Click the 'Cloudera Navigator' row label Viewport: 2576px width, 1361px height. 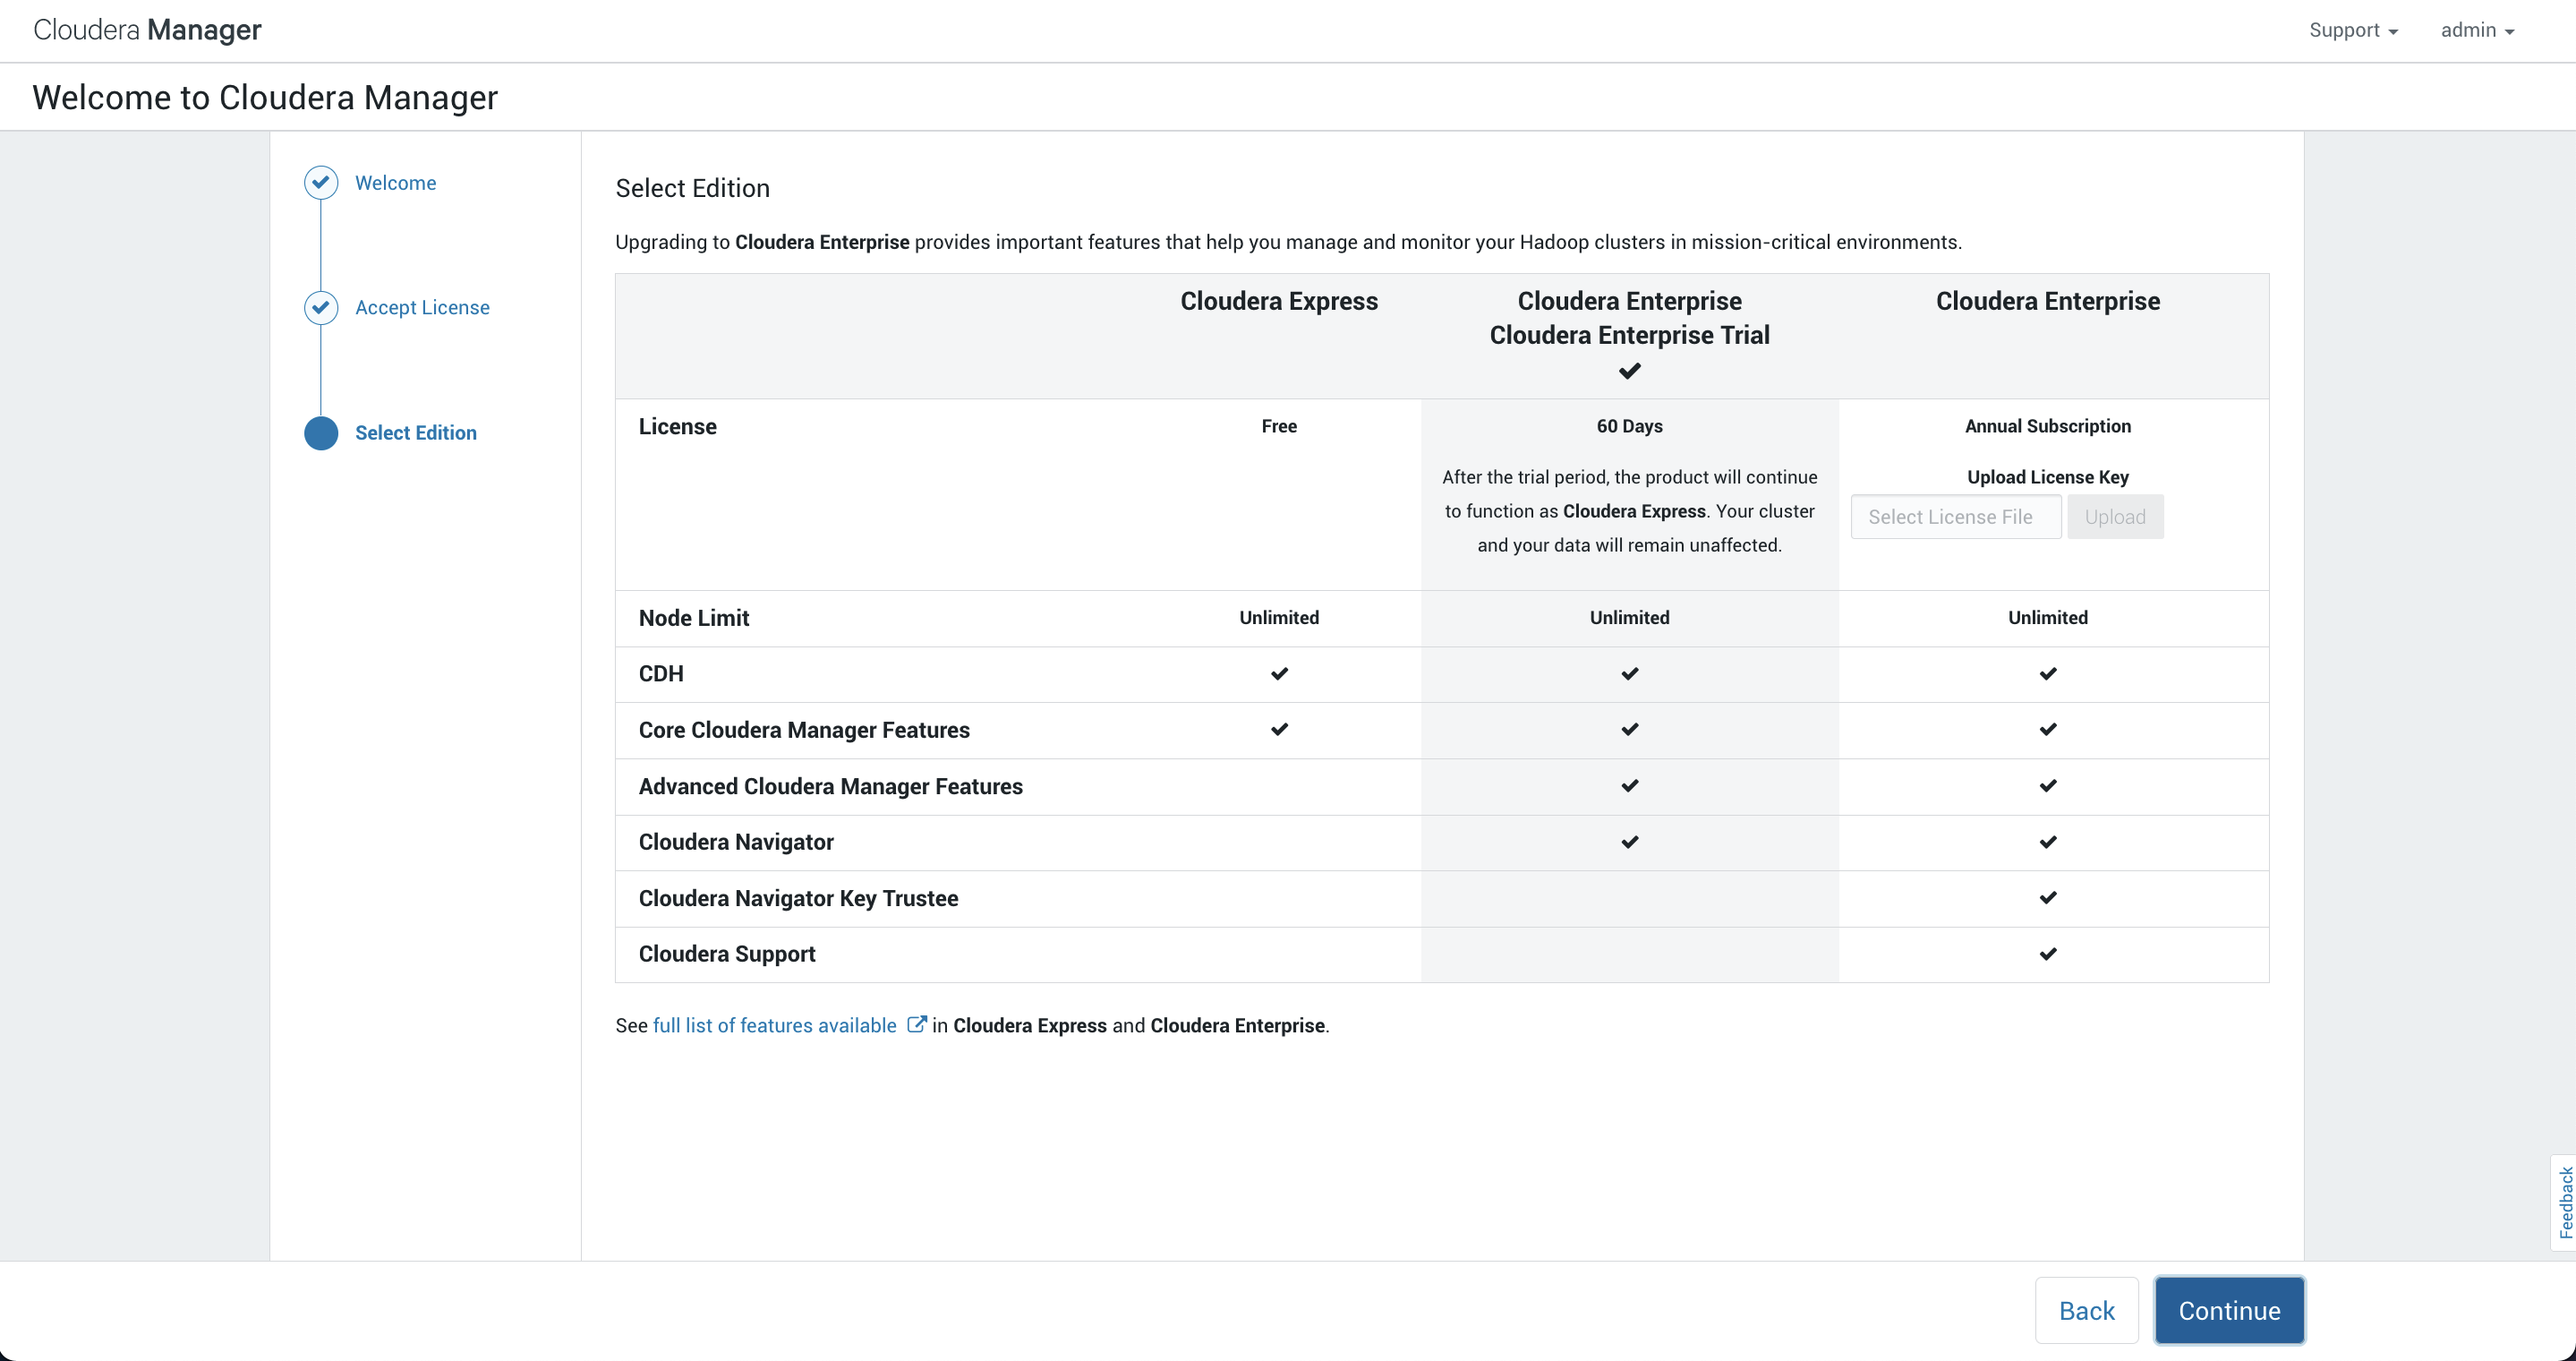pos(736,842)
